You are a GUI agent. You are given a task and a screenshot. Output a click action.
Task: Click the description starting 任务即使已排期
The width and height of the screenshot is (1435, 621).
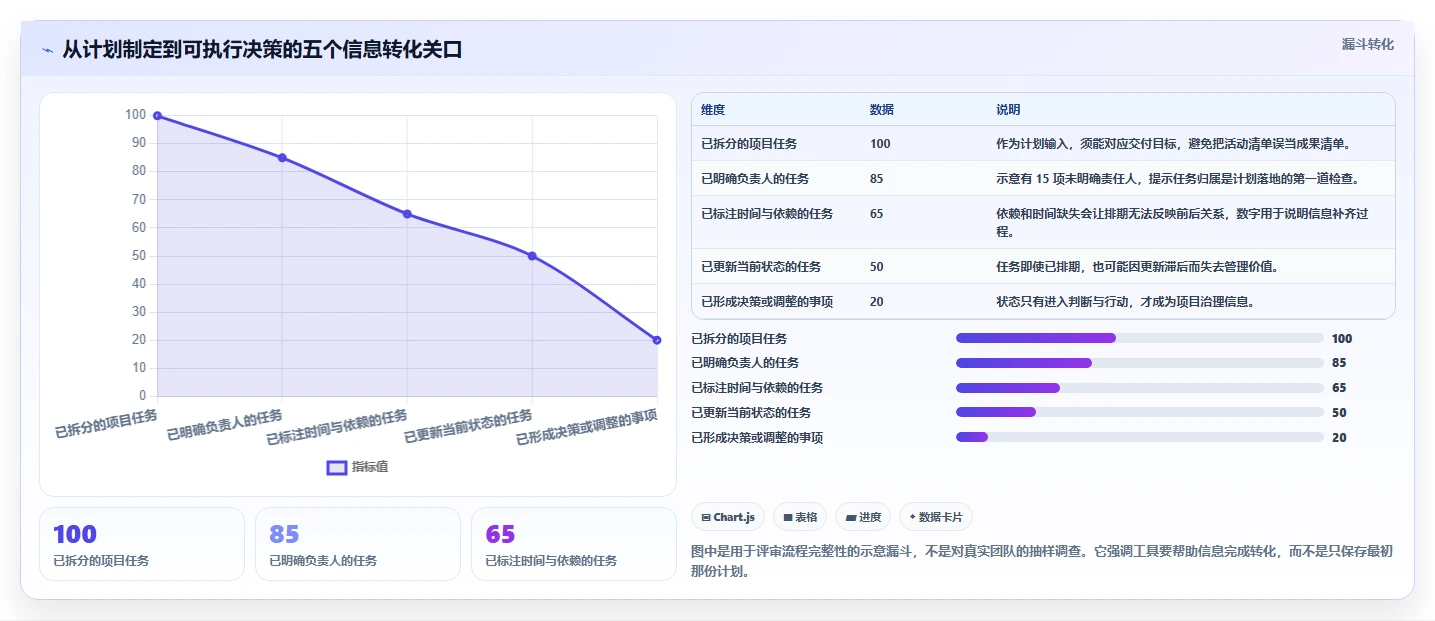click(1137, 266)
